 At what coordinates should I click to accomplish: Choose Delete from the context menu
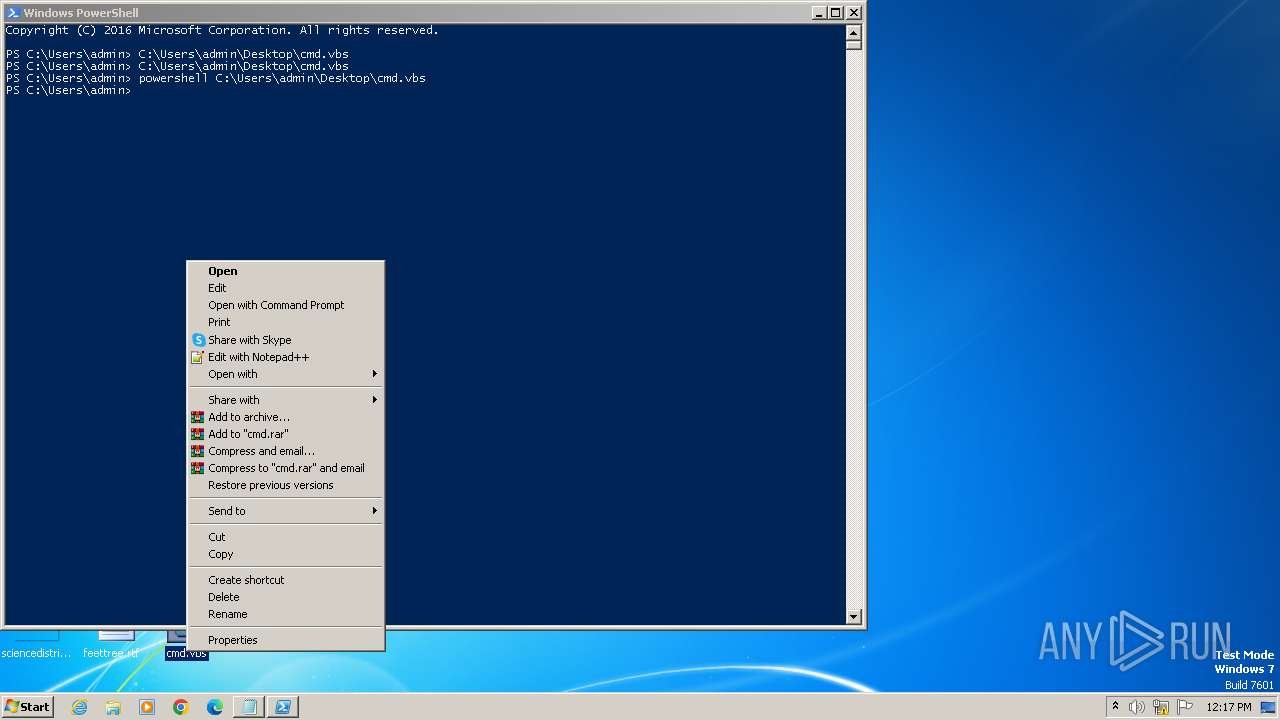coord(286,597)
